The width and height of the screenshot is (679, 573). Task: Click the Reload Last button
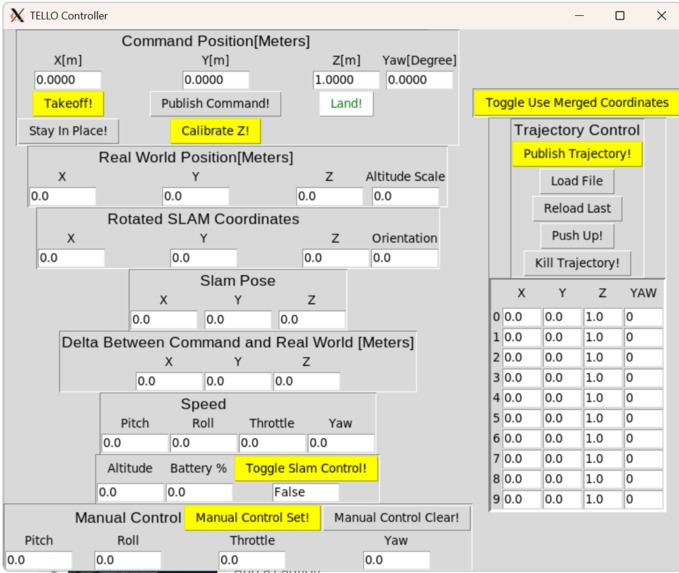tap(577, 208)
